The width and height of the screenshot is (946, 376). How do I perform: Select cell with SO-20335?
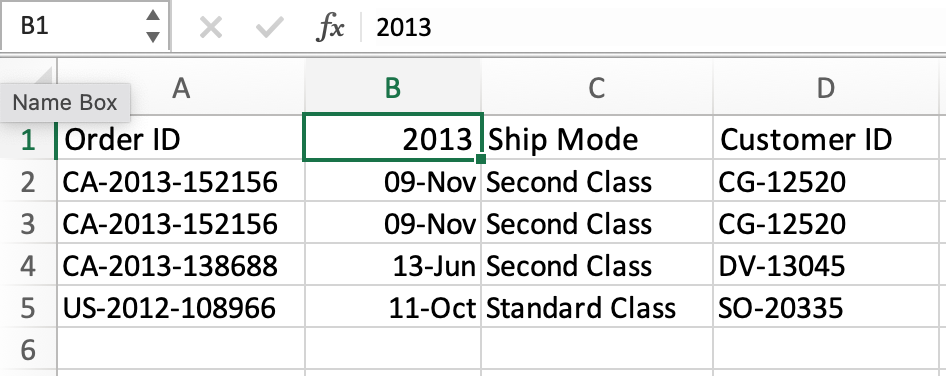pos(825,308)
